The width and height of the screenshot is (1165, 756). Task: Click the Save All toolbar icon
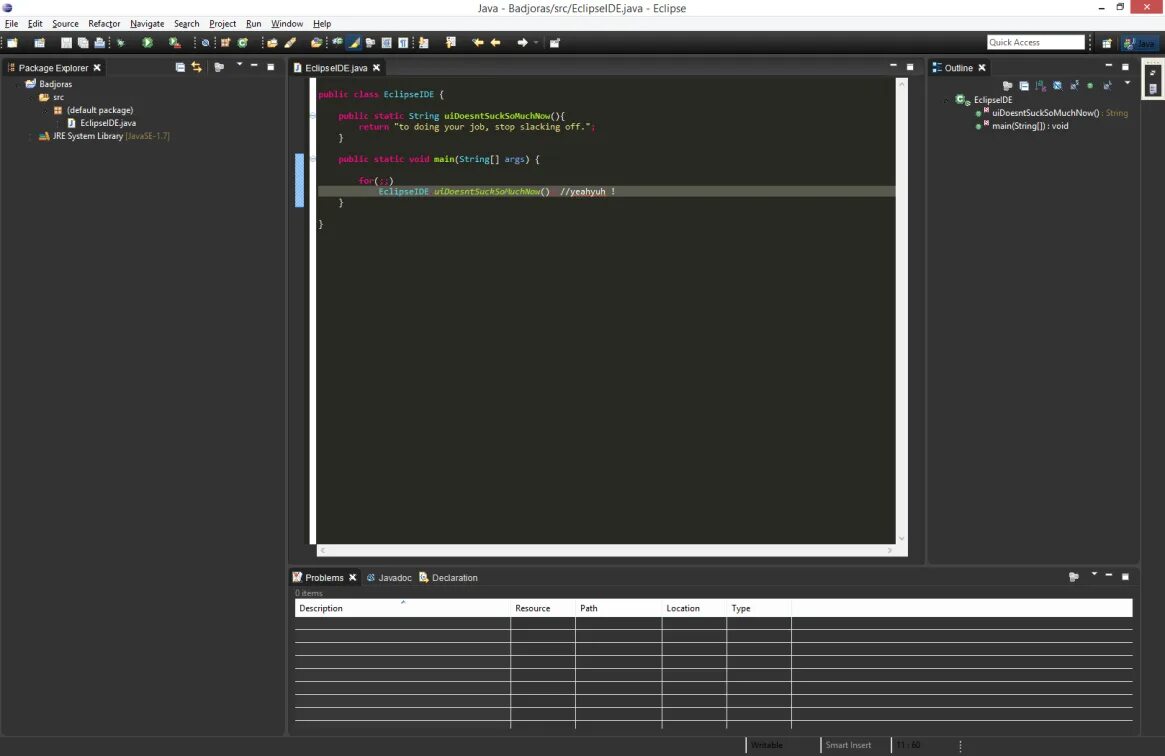click(83, 43)
